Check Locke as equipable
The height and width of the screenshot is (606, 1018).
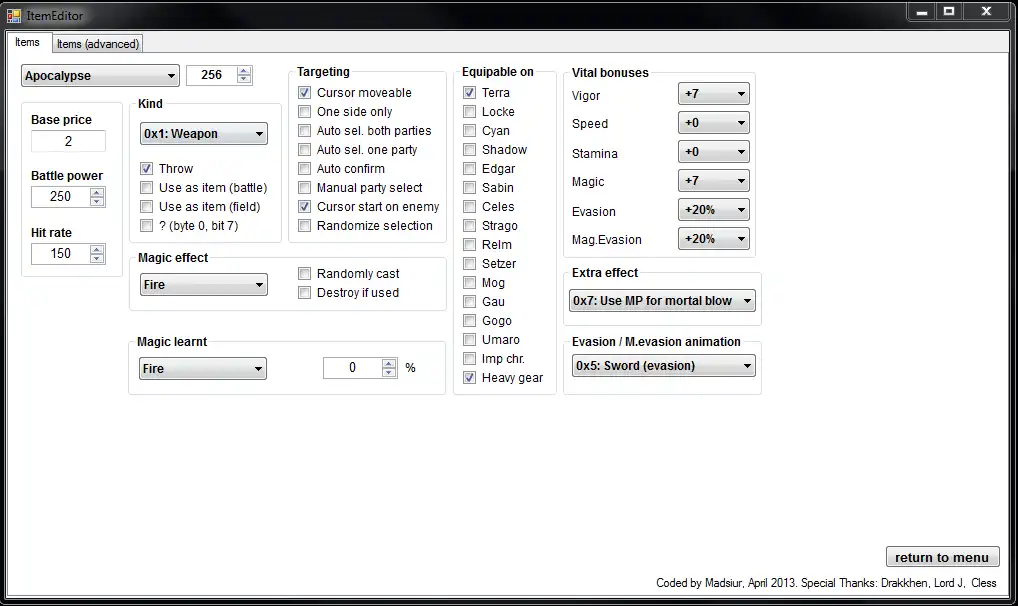(469, 112)
